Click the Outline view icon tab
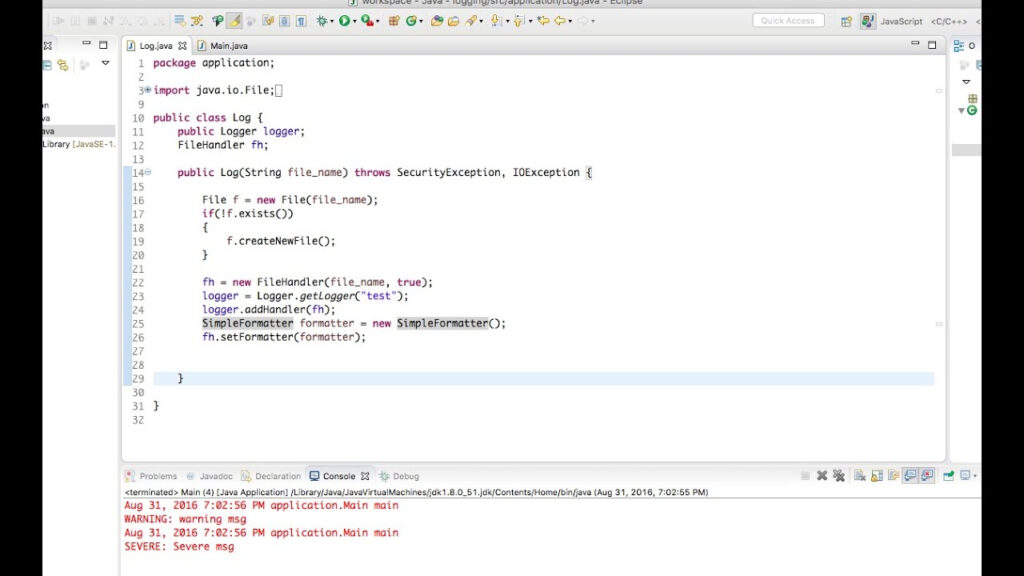This screenshot has width=1024, height=576. pos(959,46)
